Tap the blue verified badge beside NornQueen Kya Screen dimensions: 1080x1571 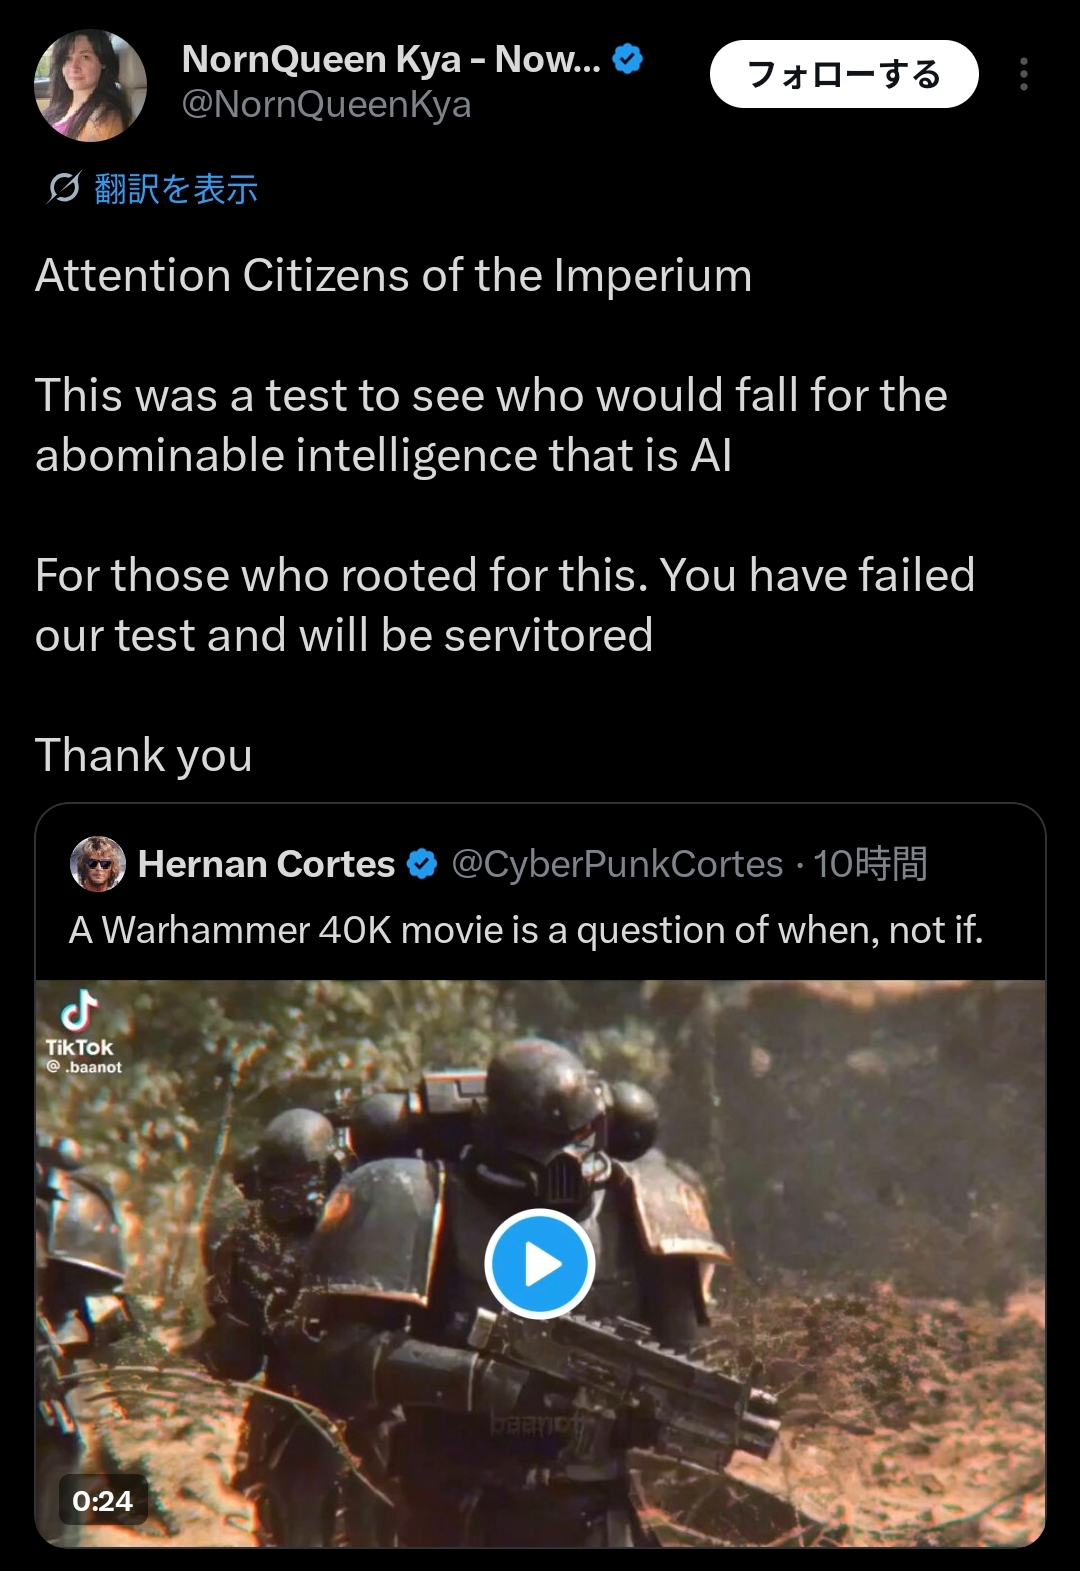(x=627, y=60)
